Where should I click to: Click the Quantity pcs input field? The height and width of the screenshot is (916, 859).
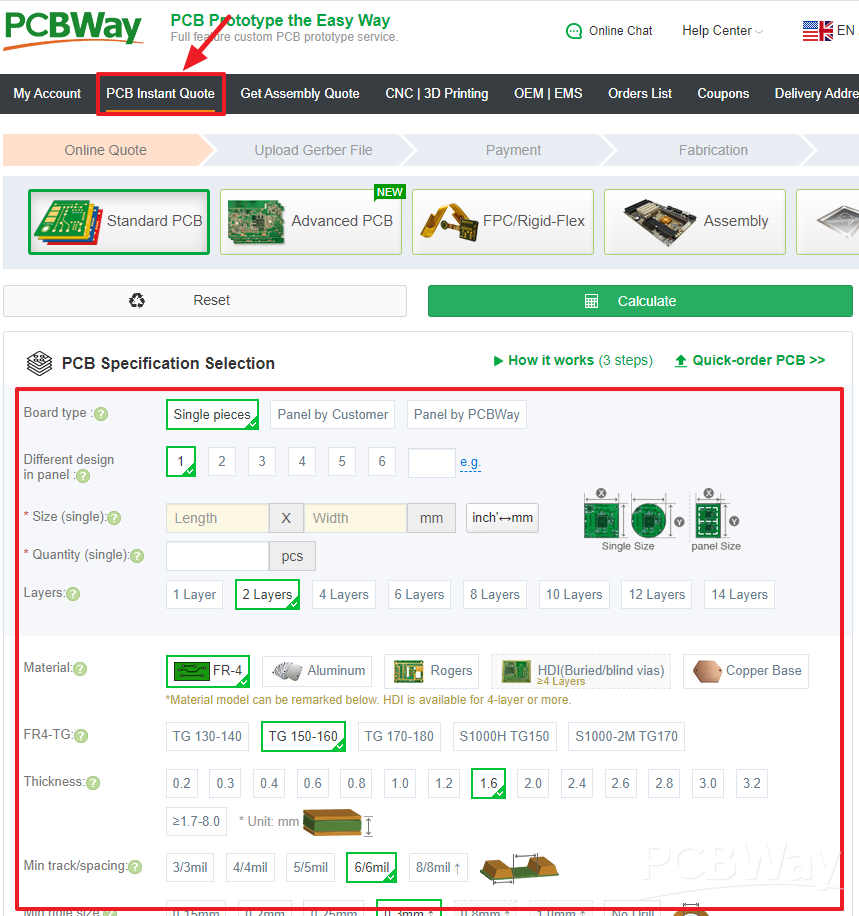pos(217,556)
